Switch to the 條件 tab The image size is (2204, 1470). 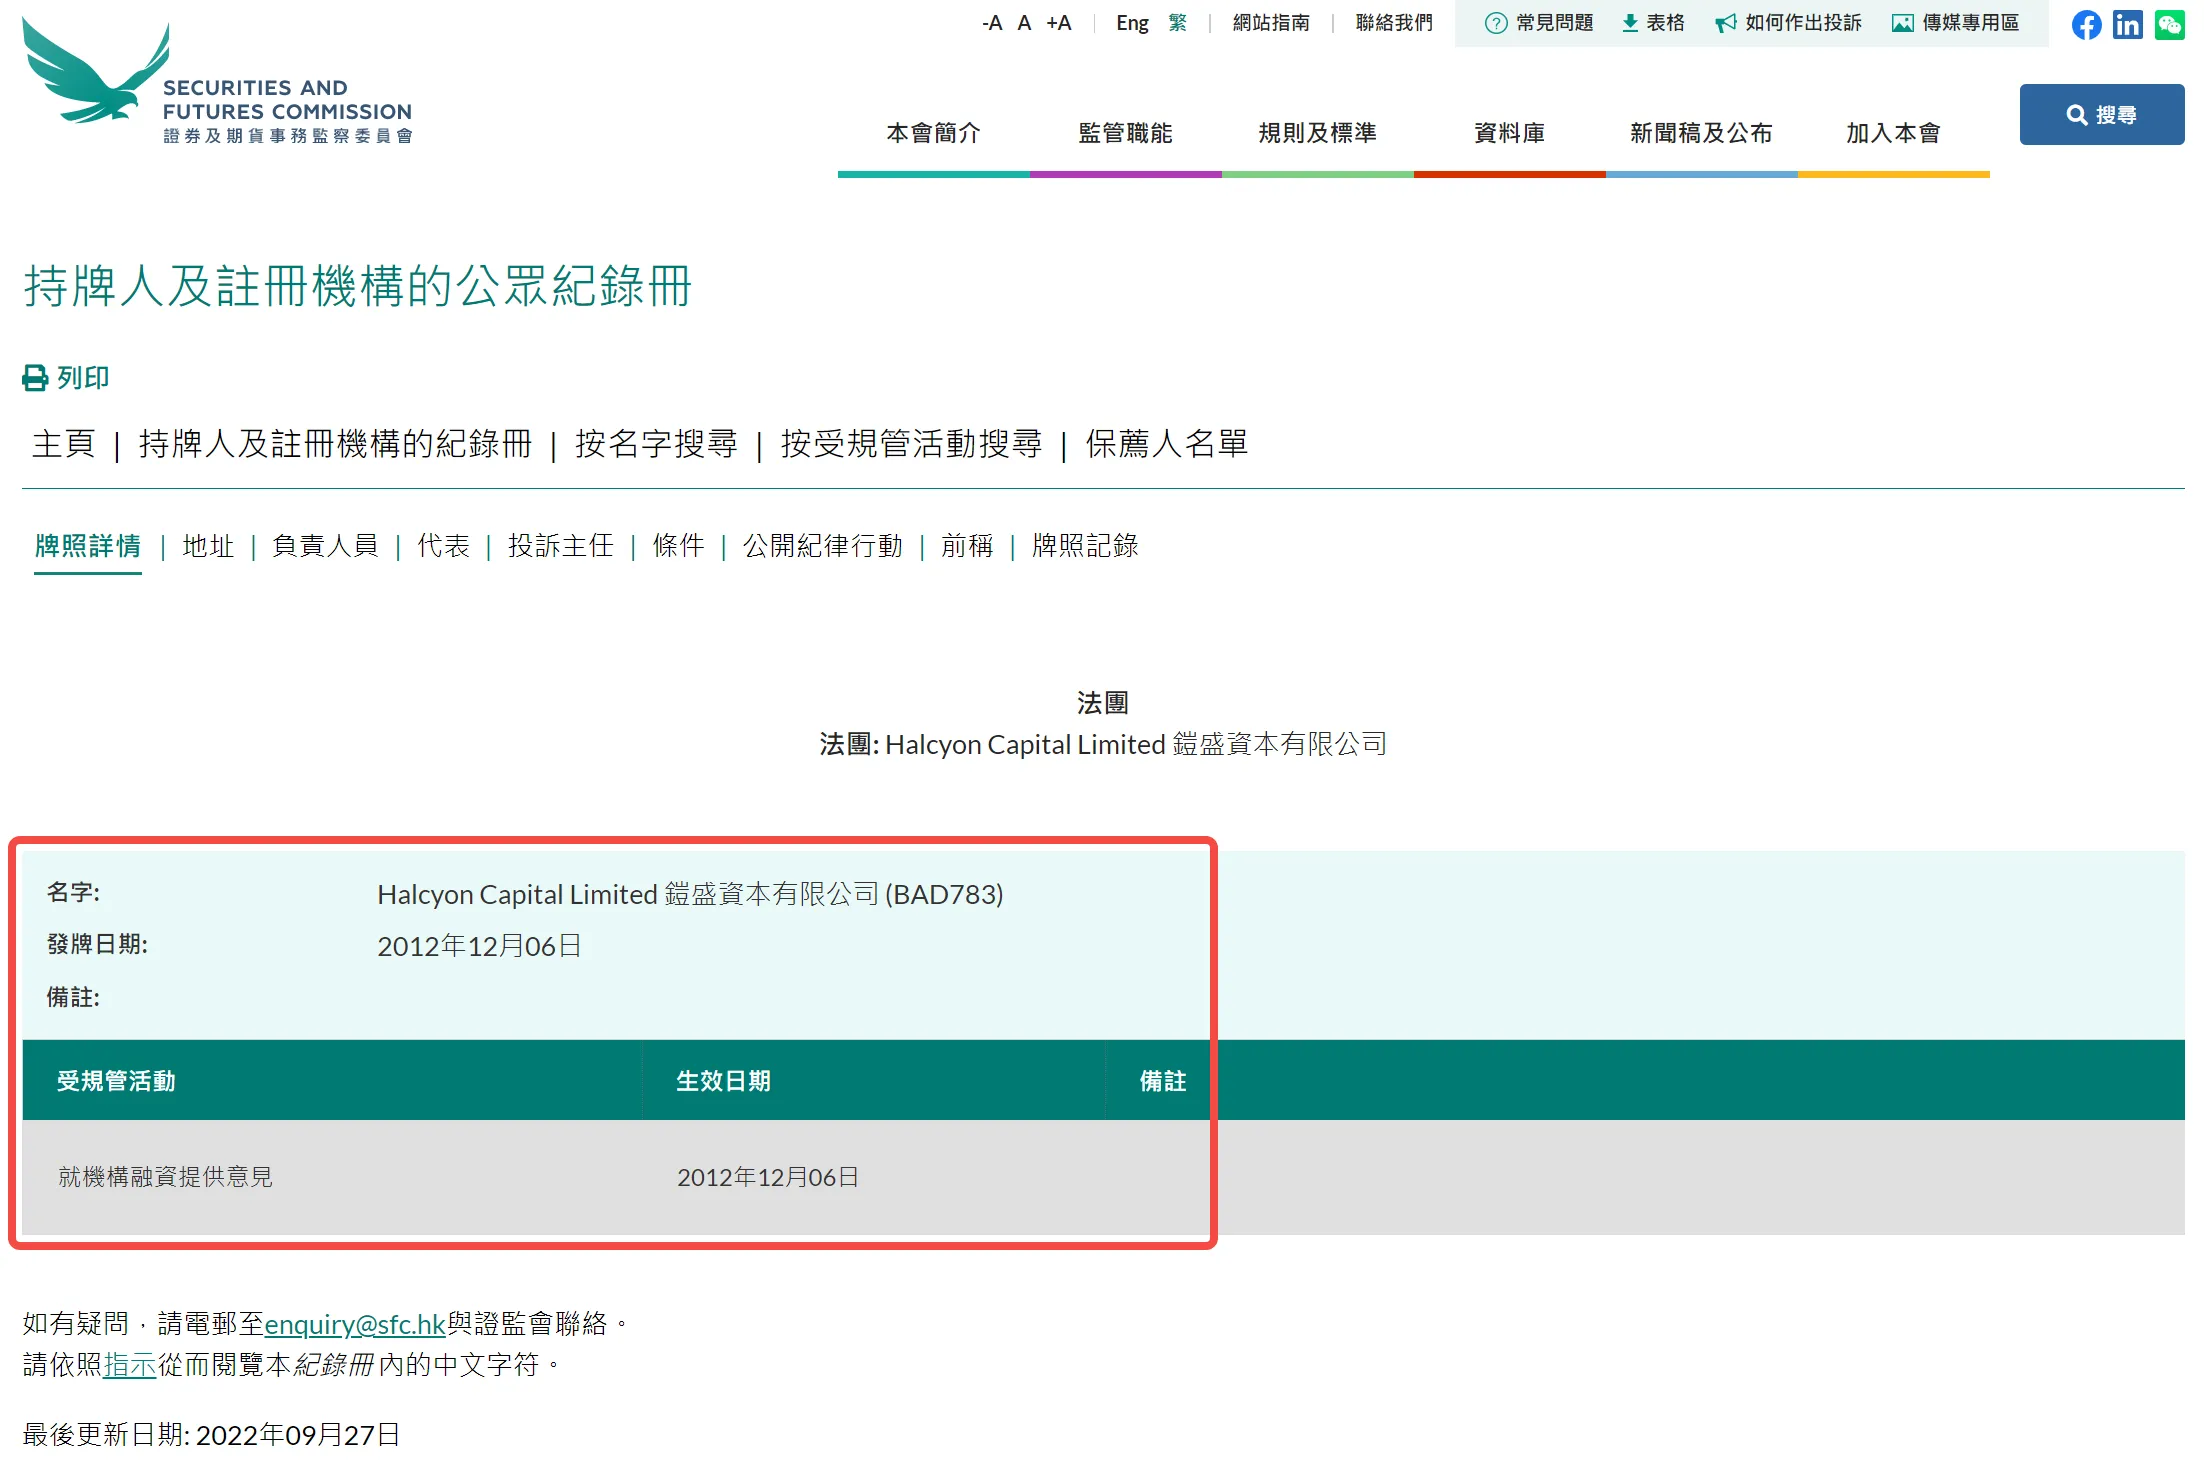(679, 546)
